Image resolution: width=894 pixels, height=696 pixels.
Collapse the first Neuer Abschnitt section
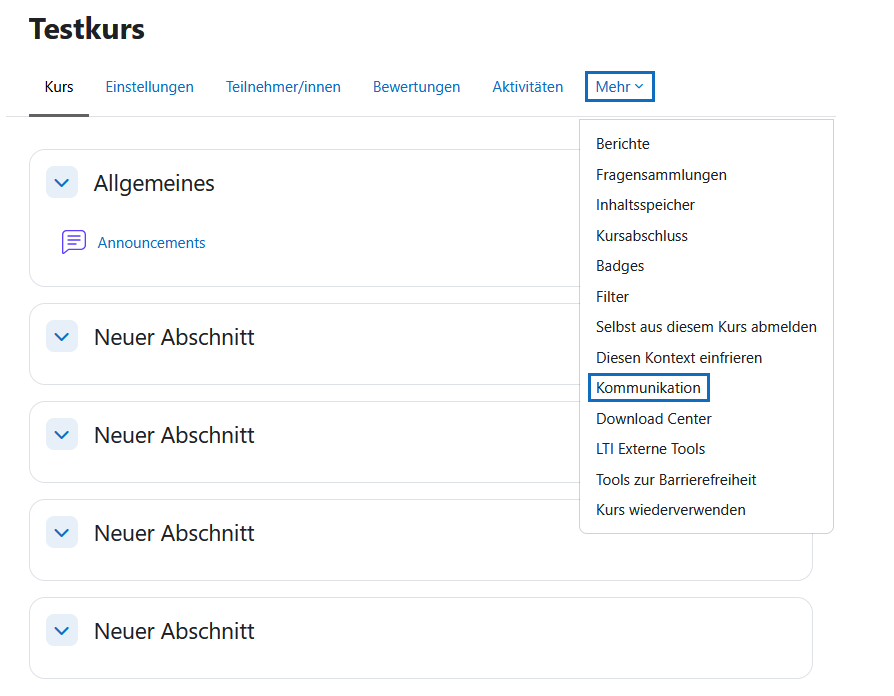tap(62, 337)
